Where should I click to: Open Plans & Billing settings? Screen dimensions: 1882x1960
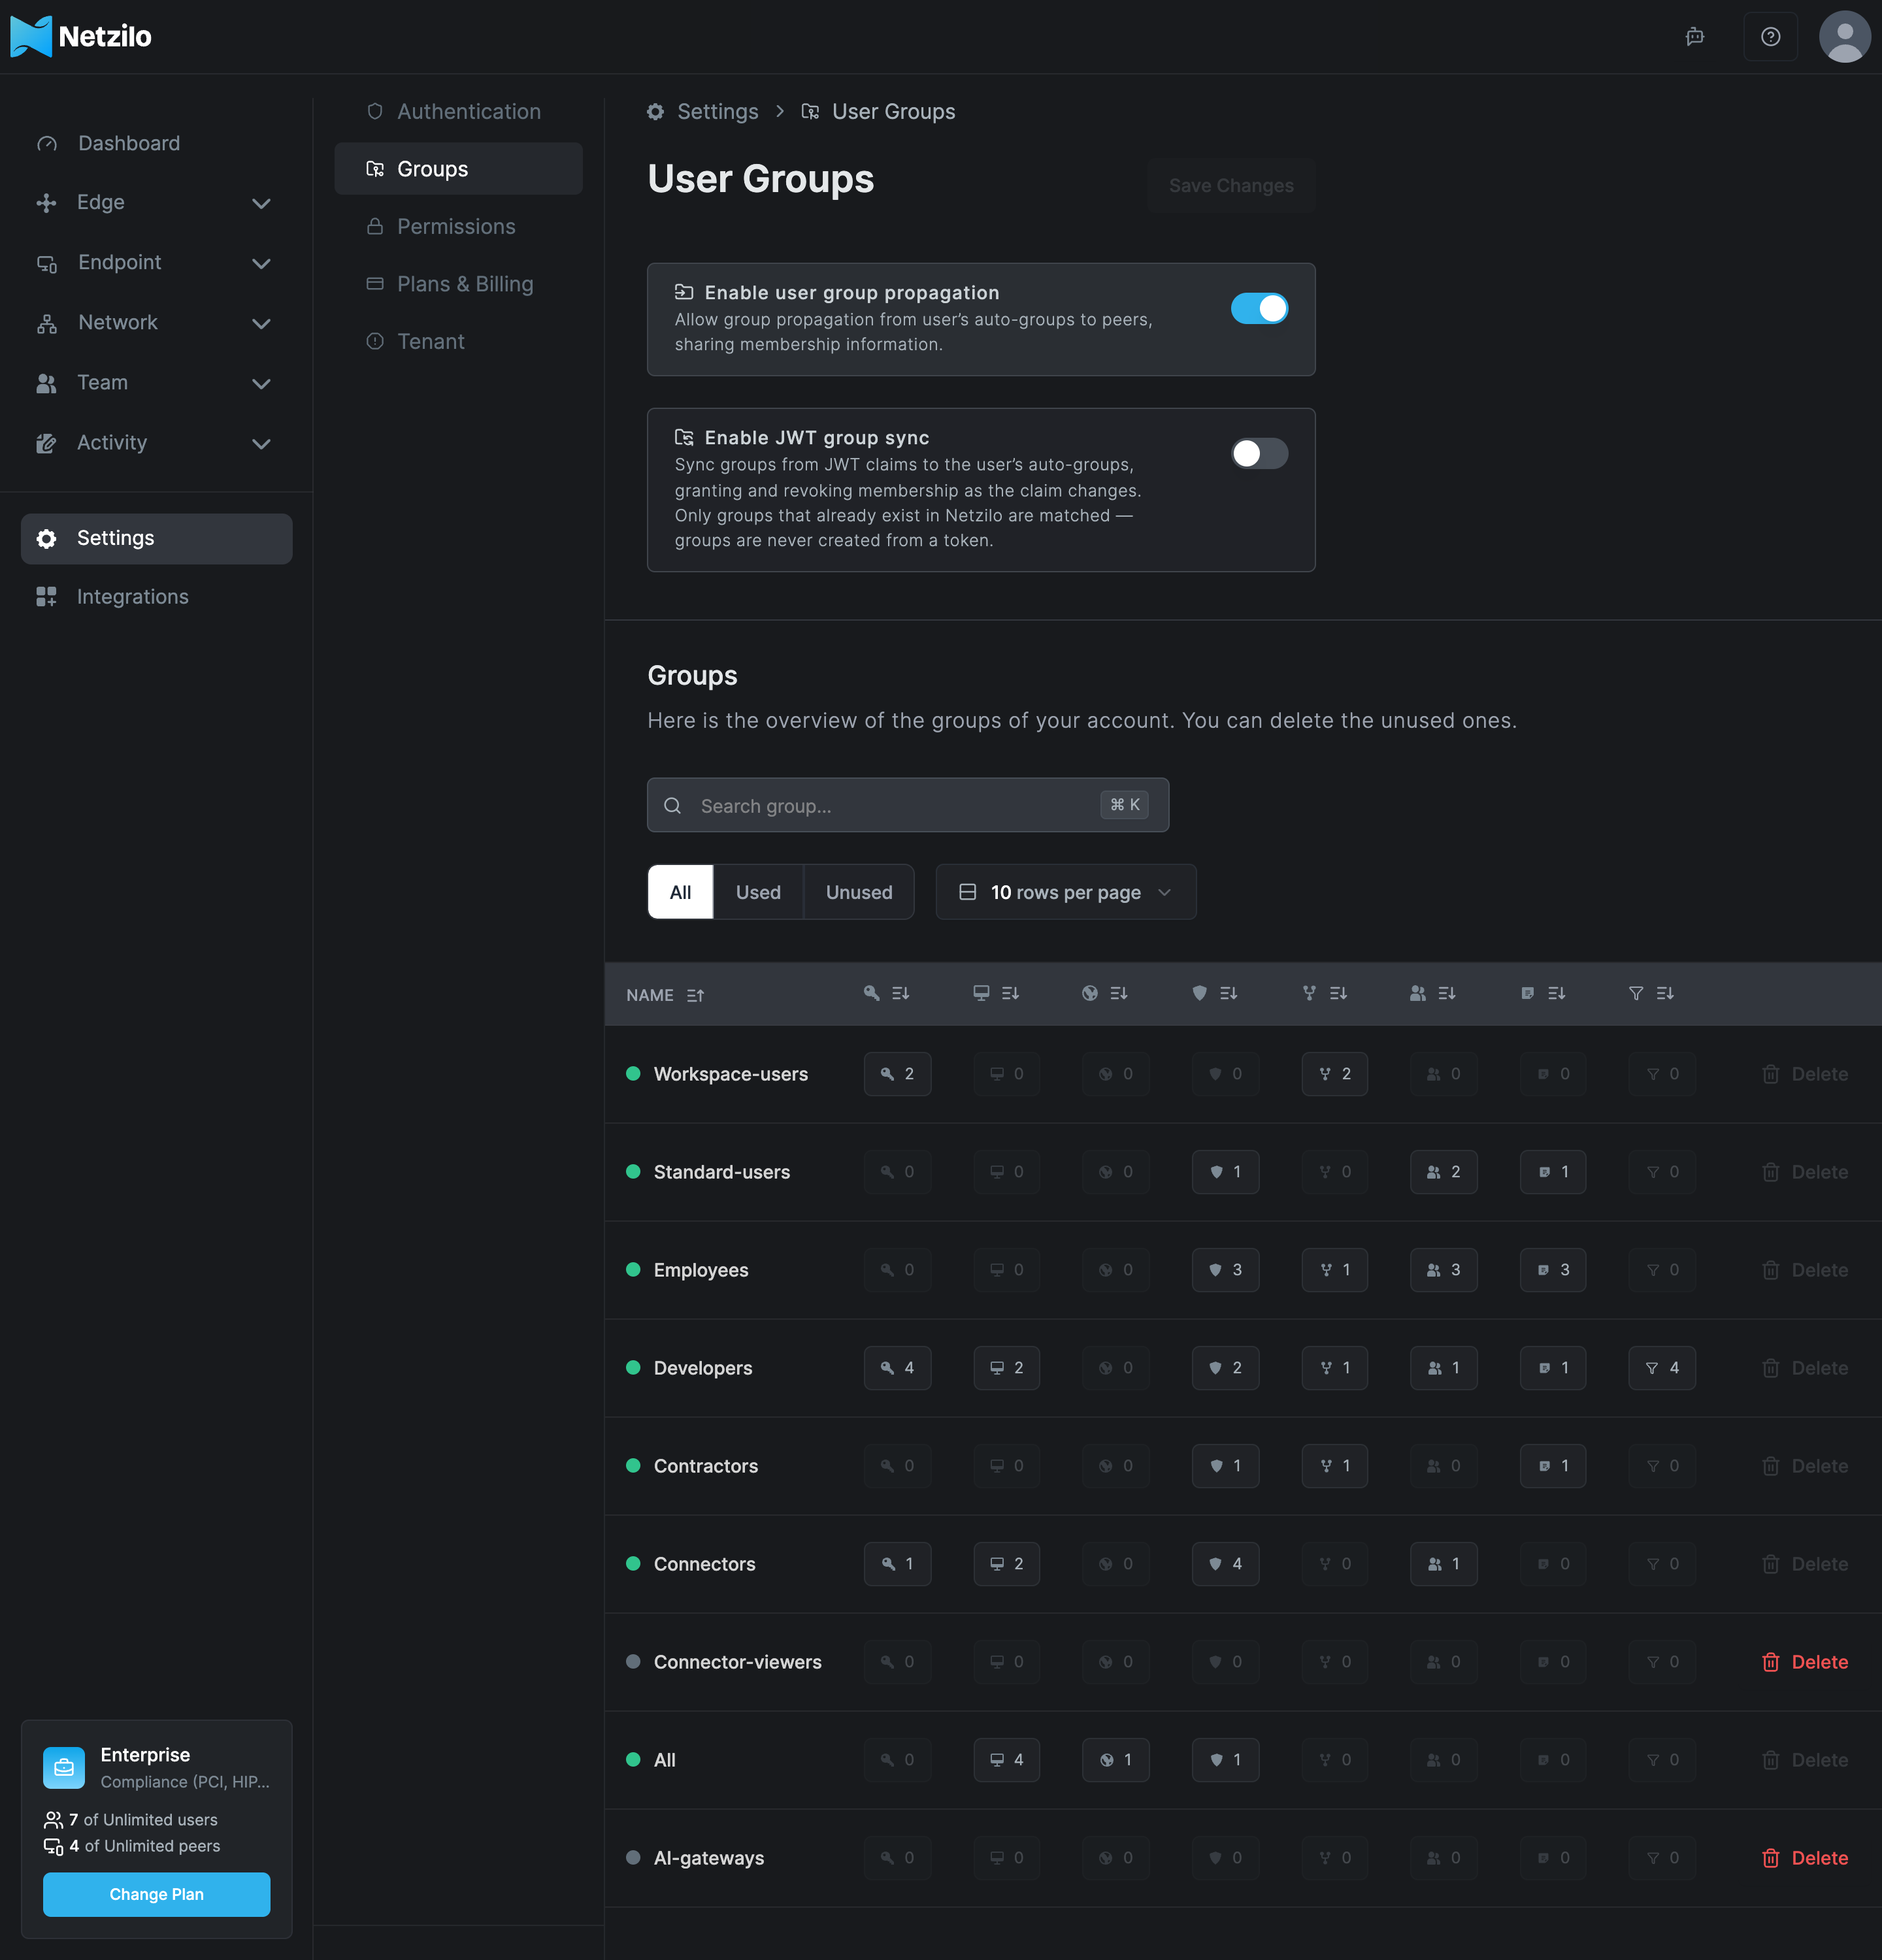click(458, 284)
